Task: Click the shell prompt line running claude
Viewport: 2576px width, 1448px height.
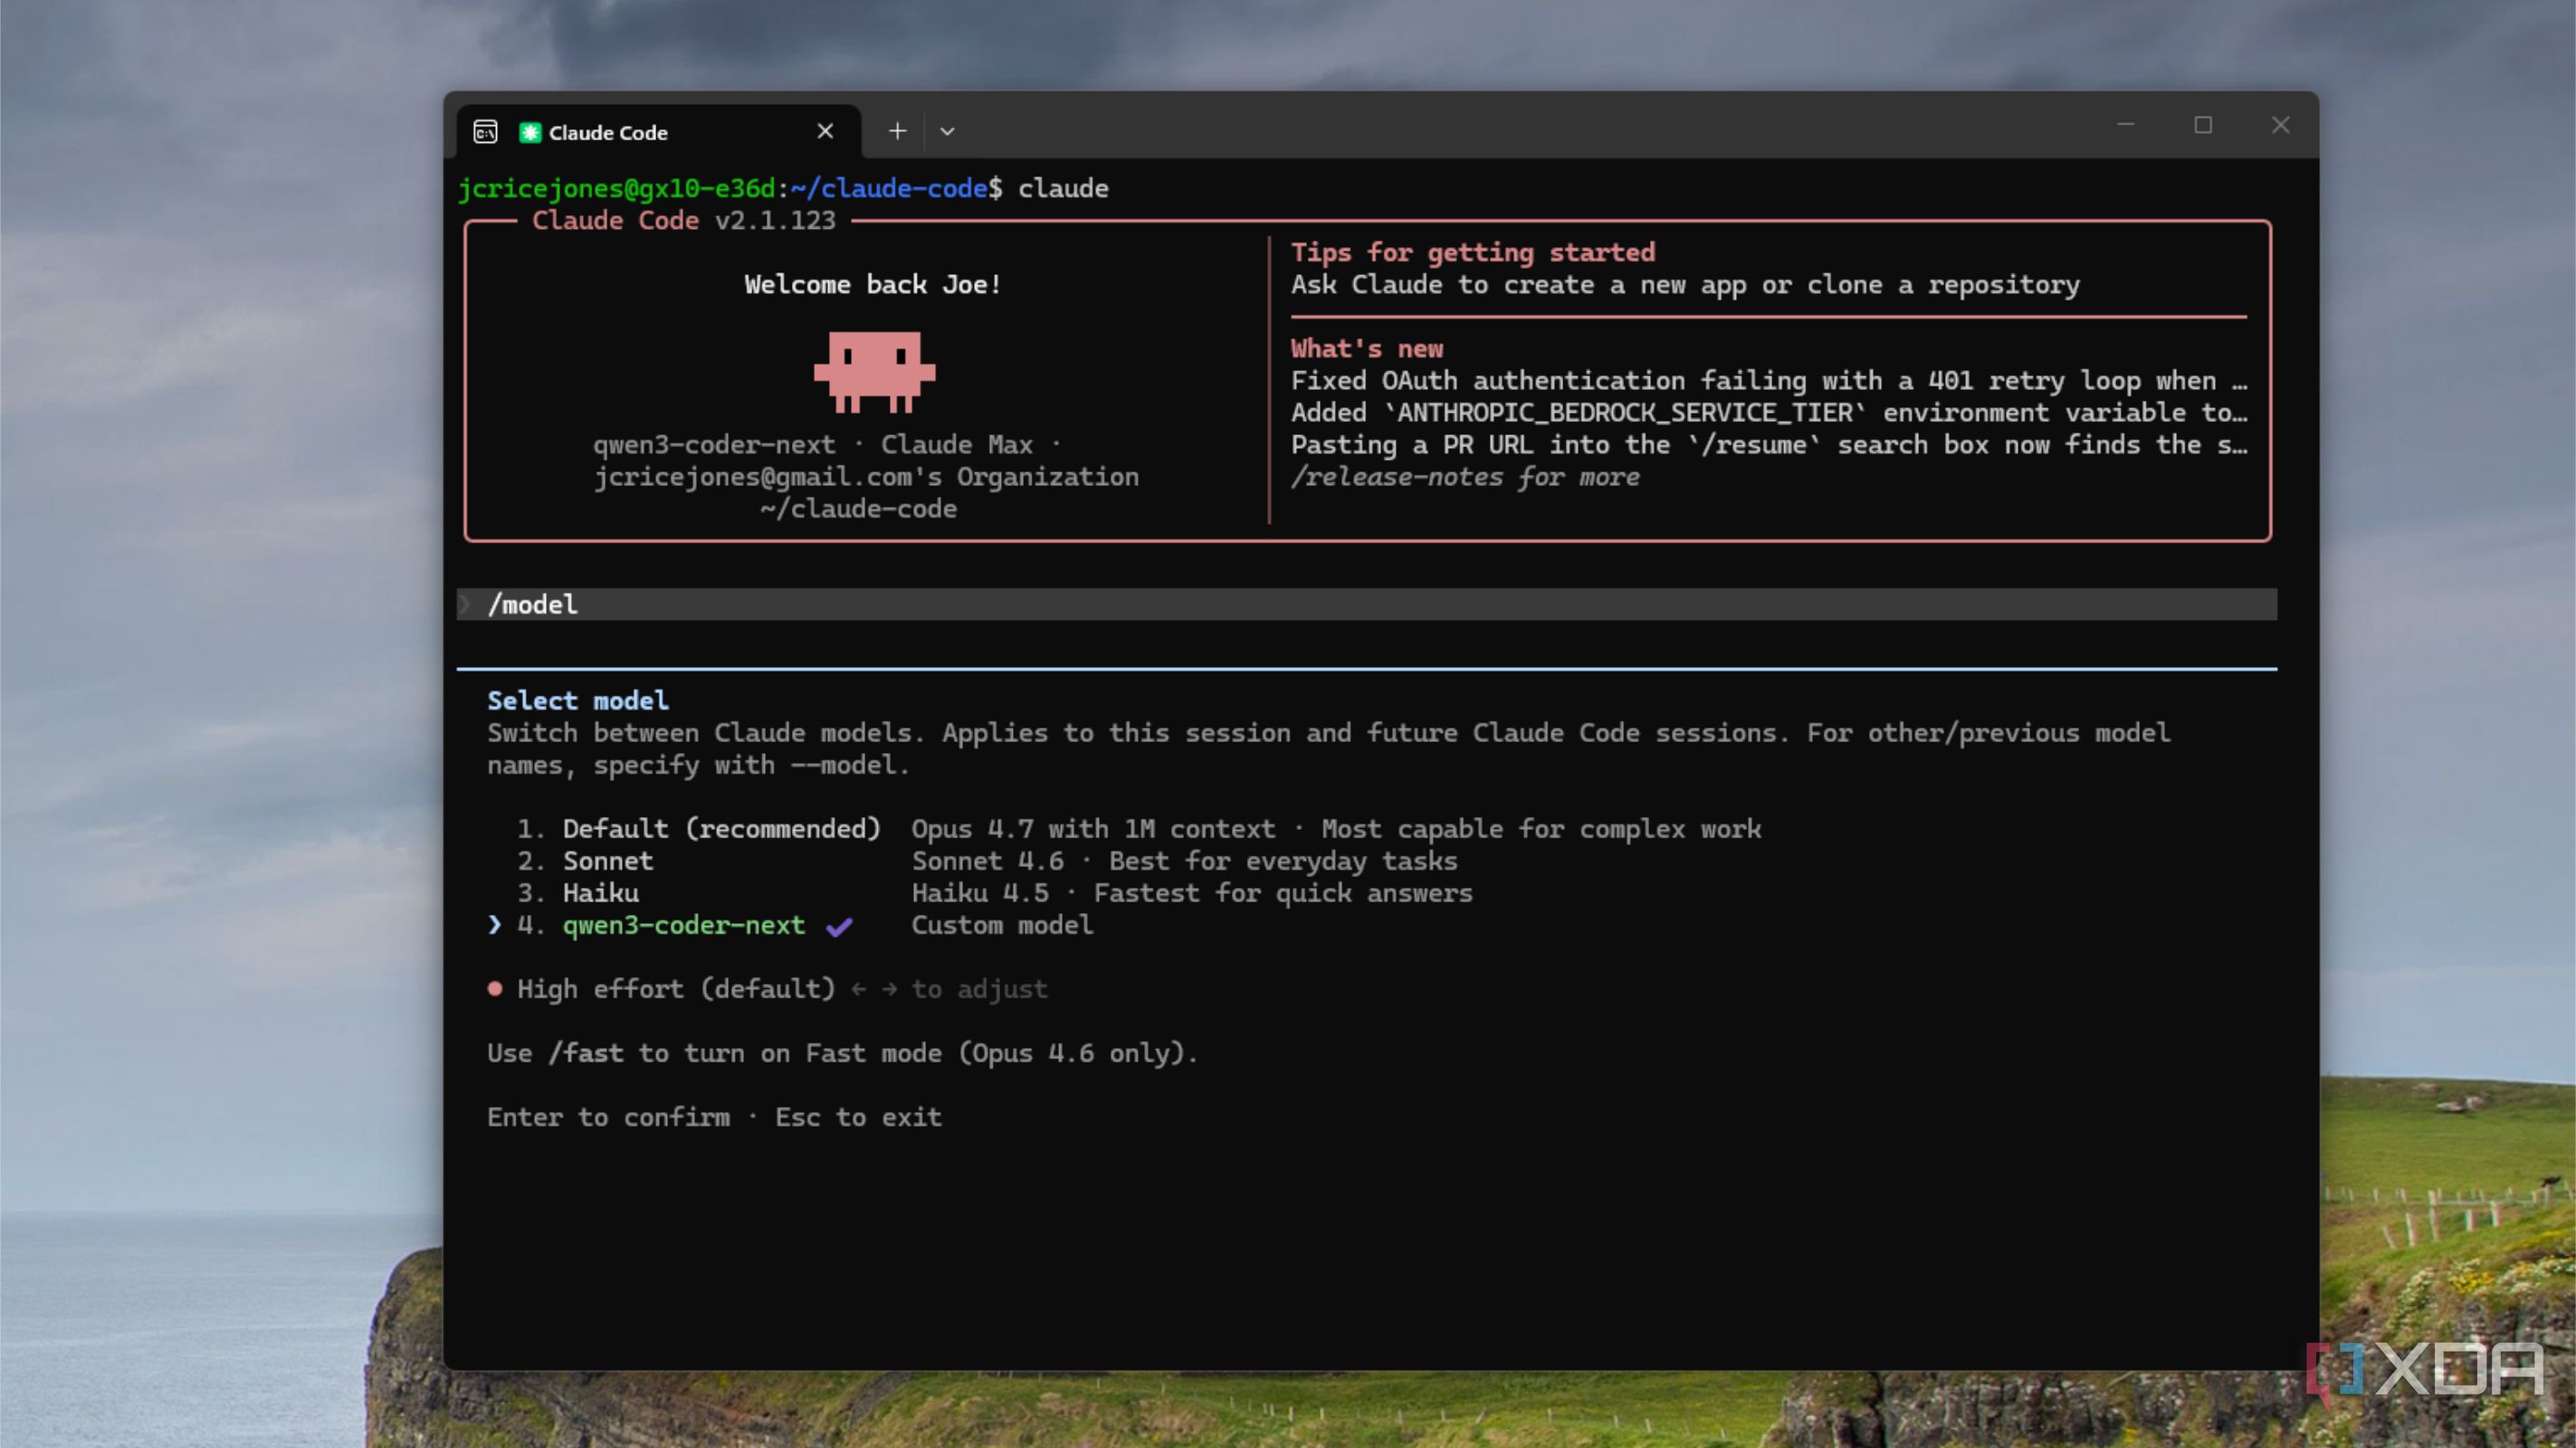Action: click(x=783, y=189)
